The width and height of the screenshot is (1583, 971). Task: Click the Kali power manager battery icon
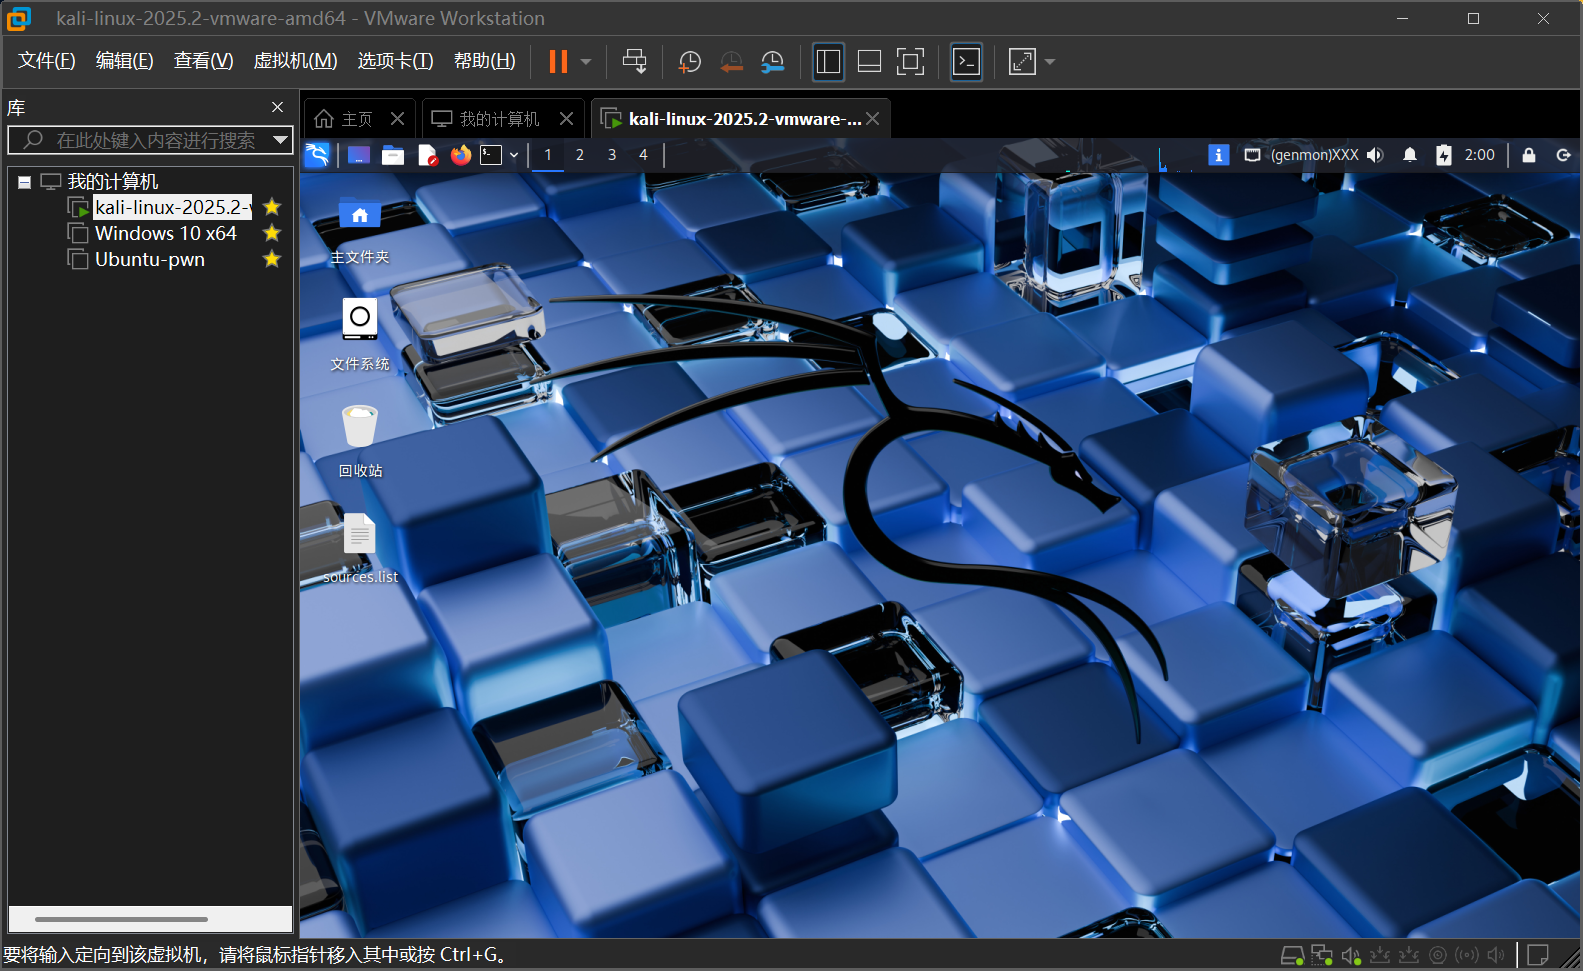click(1444, 155)
